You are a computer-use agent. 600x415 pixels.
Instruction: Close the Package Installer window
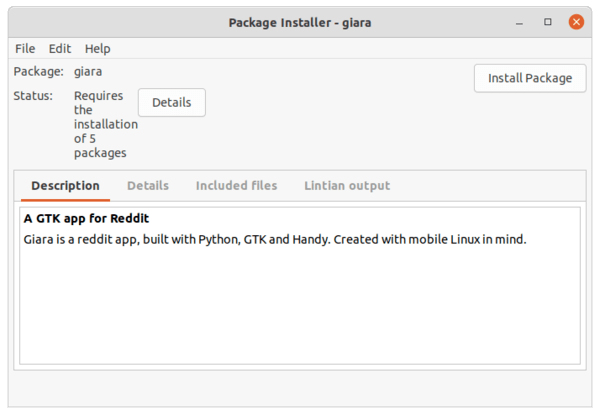576,22
